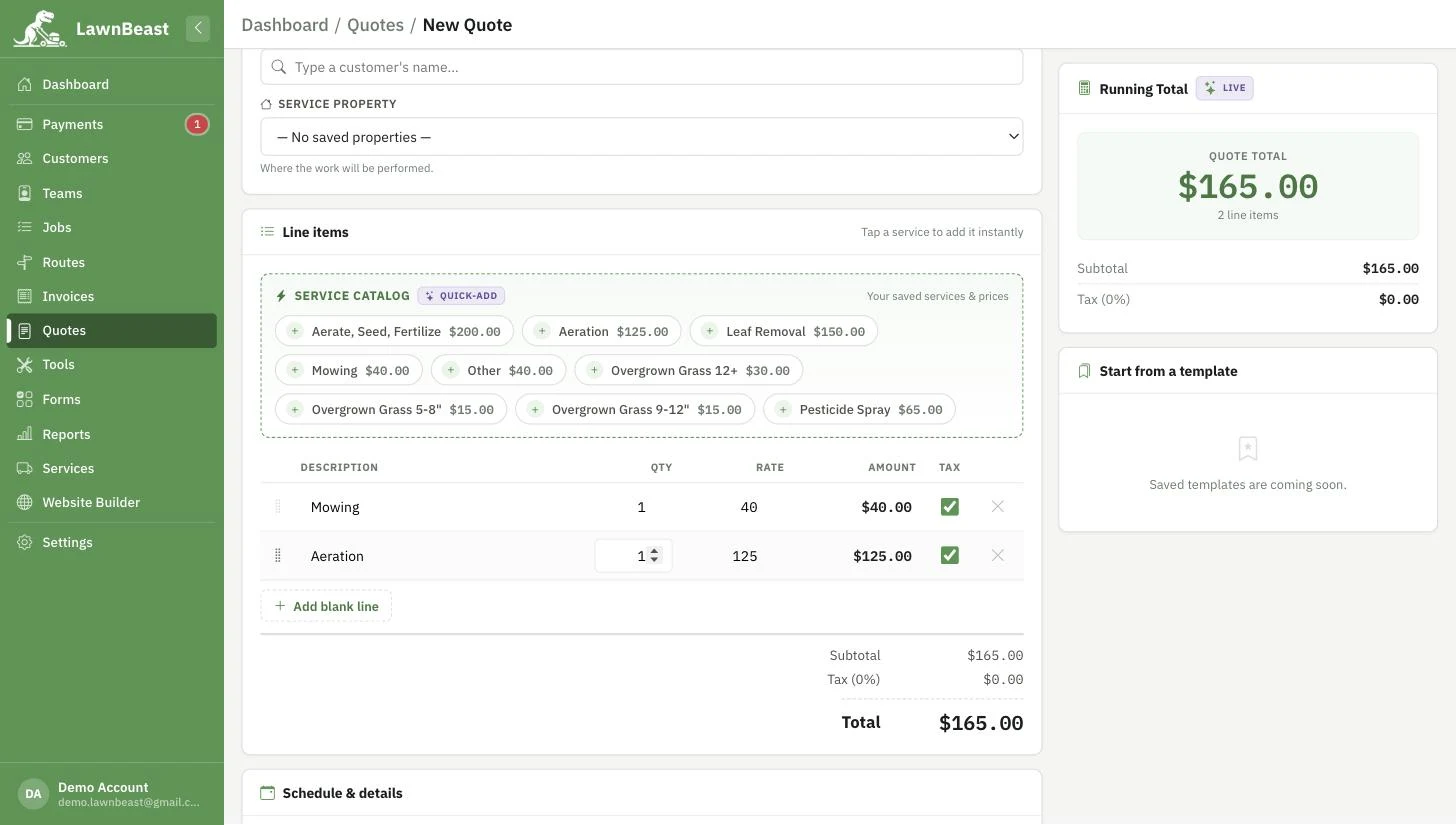Click the LawnBeast dinosaur logo
The image size is (1456, 825).
(39, 28)
